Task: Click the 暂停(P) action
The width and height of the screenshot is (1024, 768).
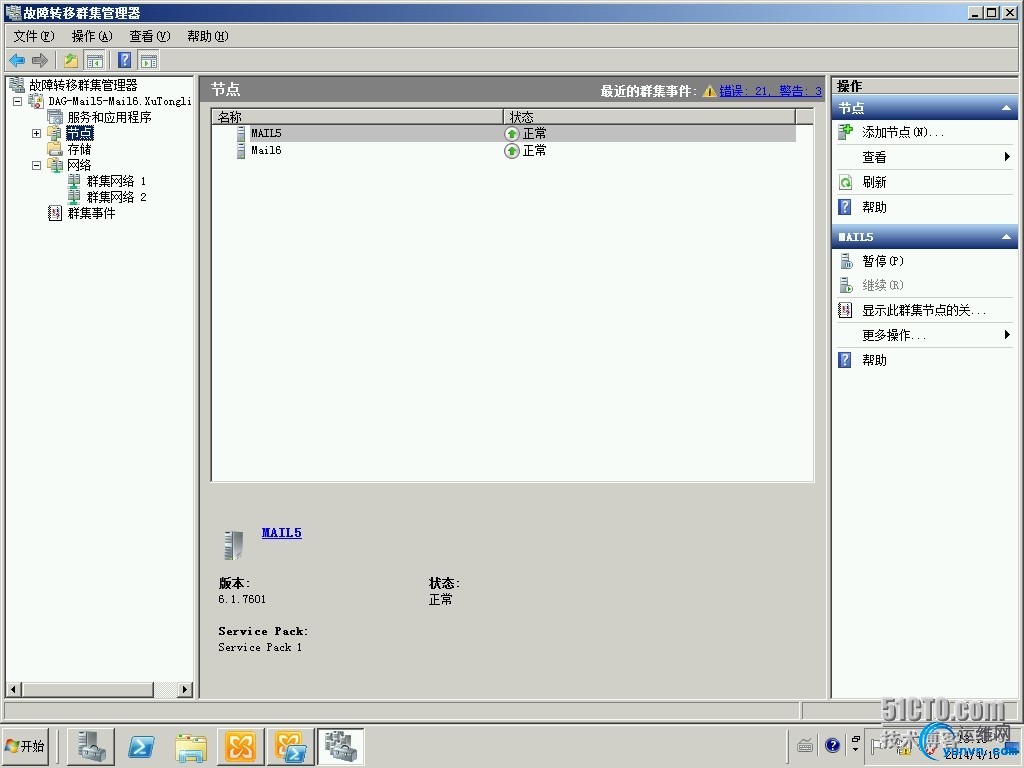Action: [x=883, y=261]
